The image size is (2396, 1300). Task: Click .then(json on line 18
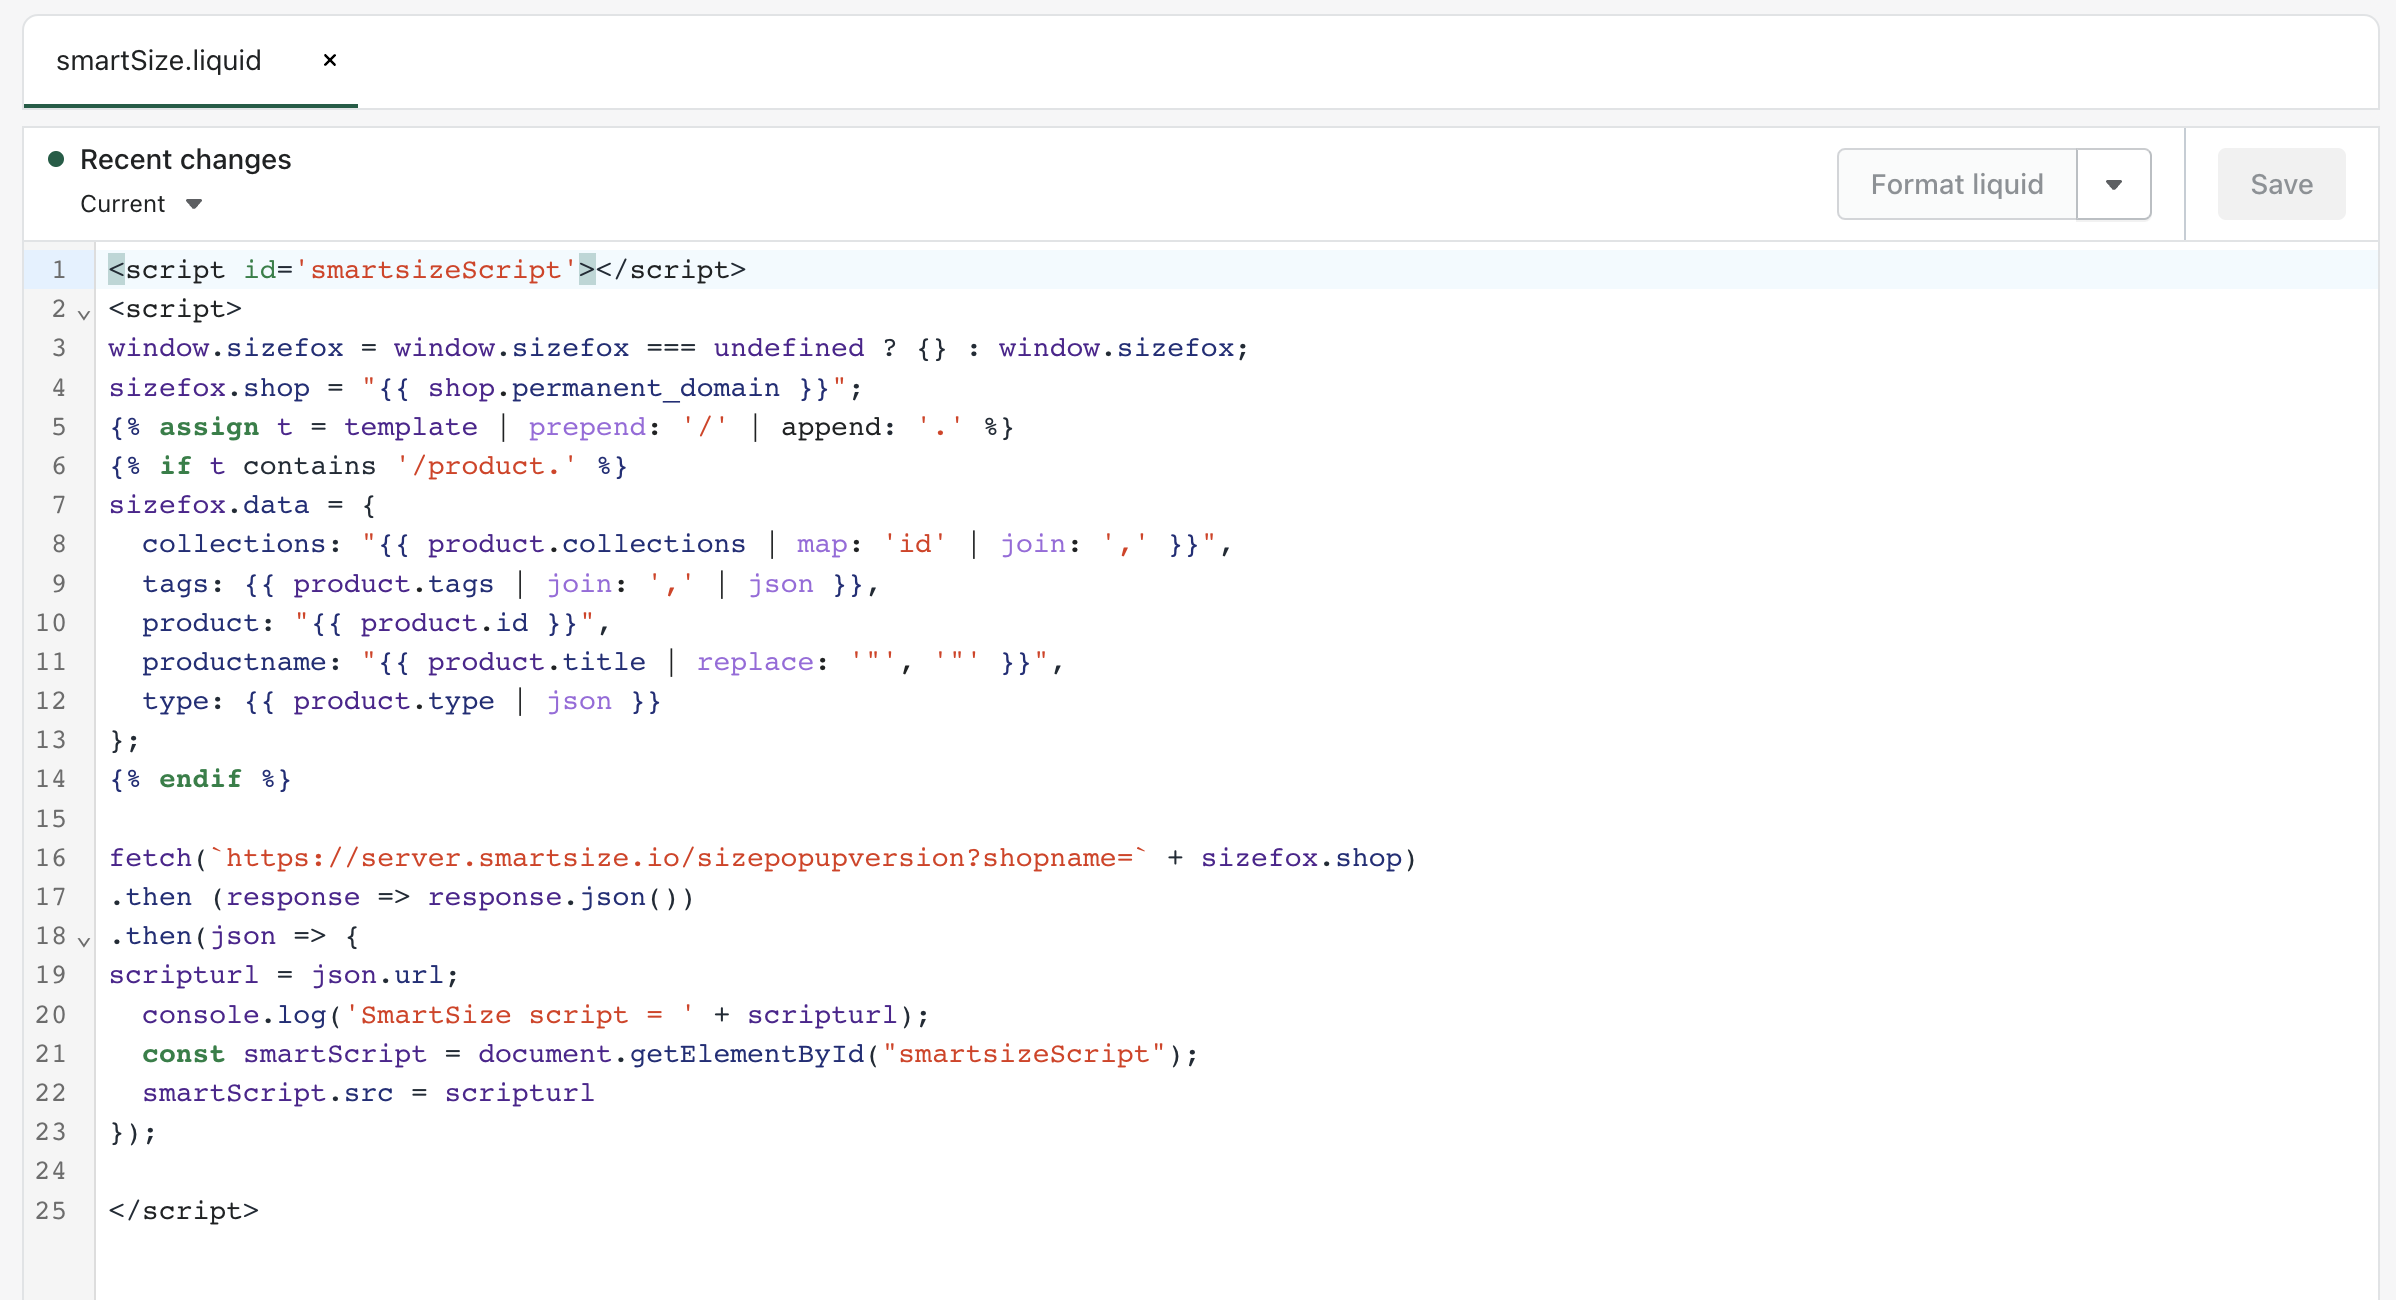[x=193, y=936]
